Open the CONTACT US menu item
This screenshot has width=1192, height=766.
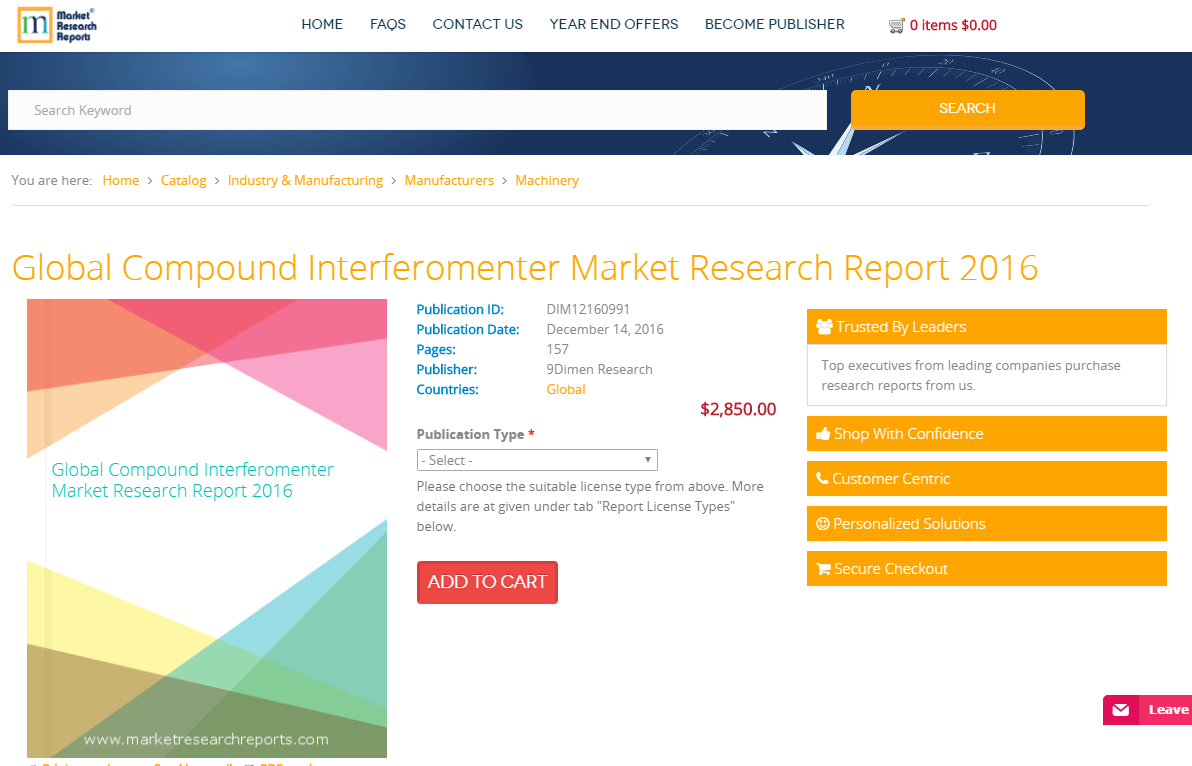click(x=477, y=24)
